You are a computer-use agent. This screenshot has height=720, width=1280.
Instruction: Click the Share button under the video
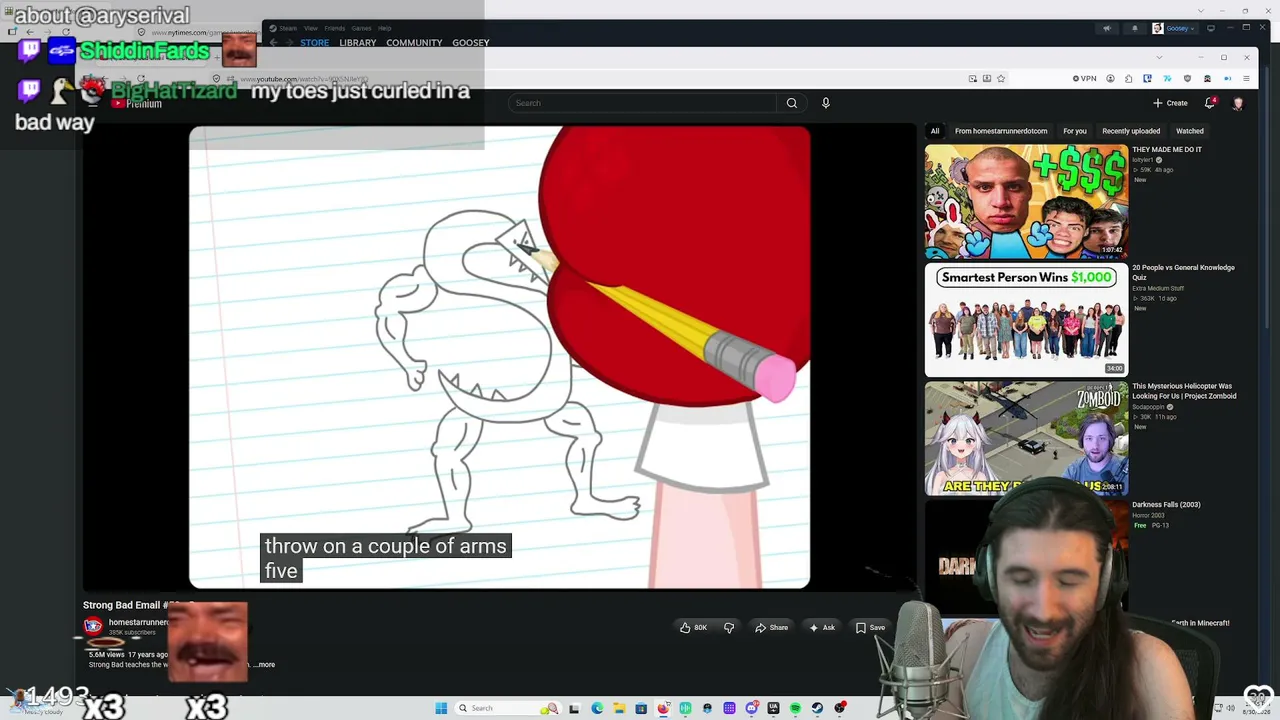point(772,628)
